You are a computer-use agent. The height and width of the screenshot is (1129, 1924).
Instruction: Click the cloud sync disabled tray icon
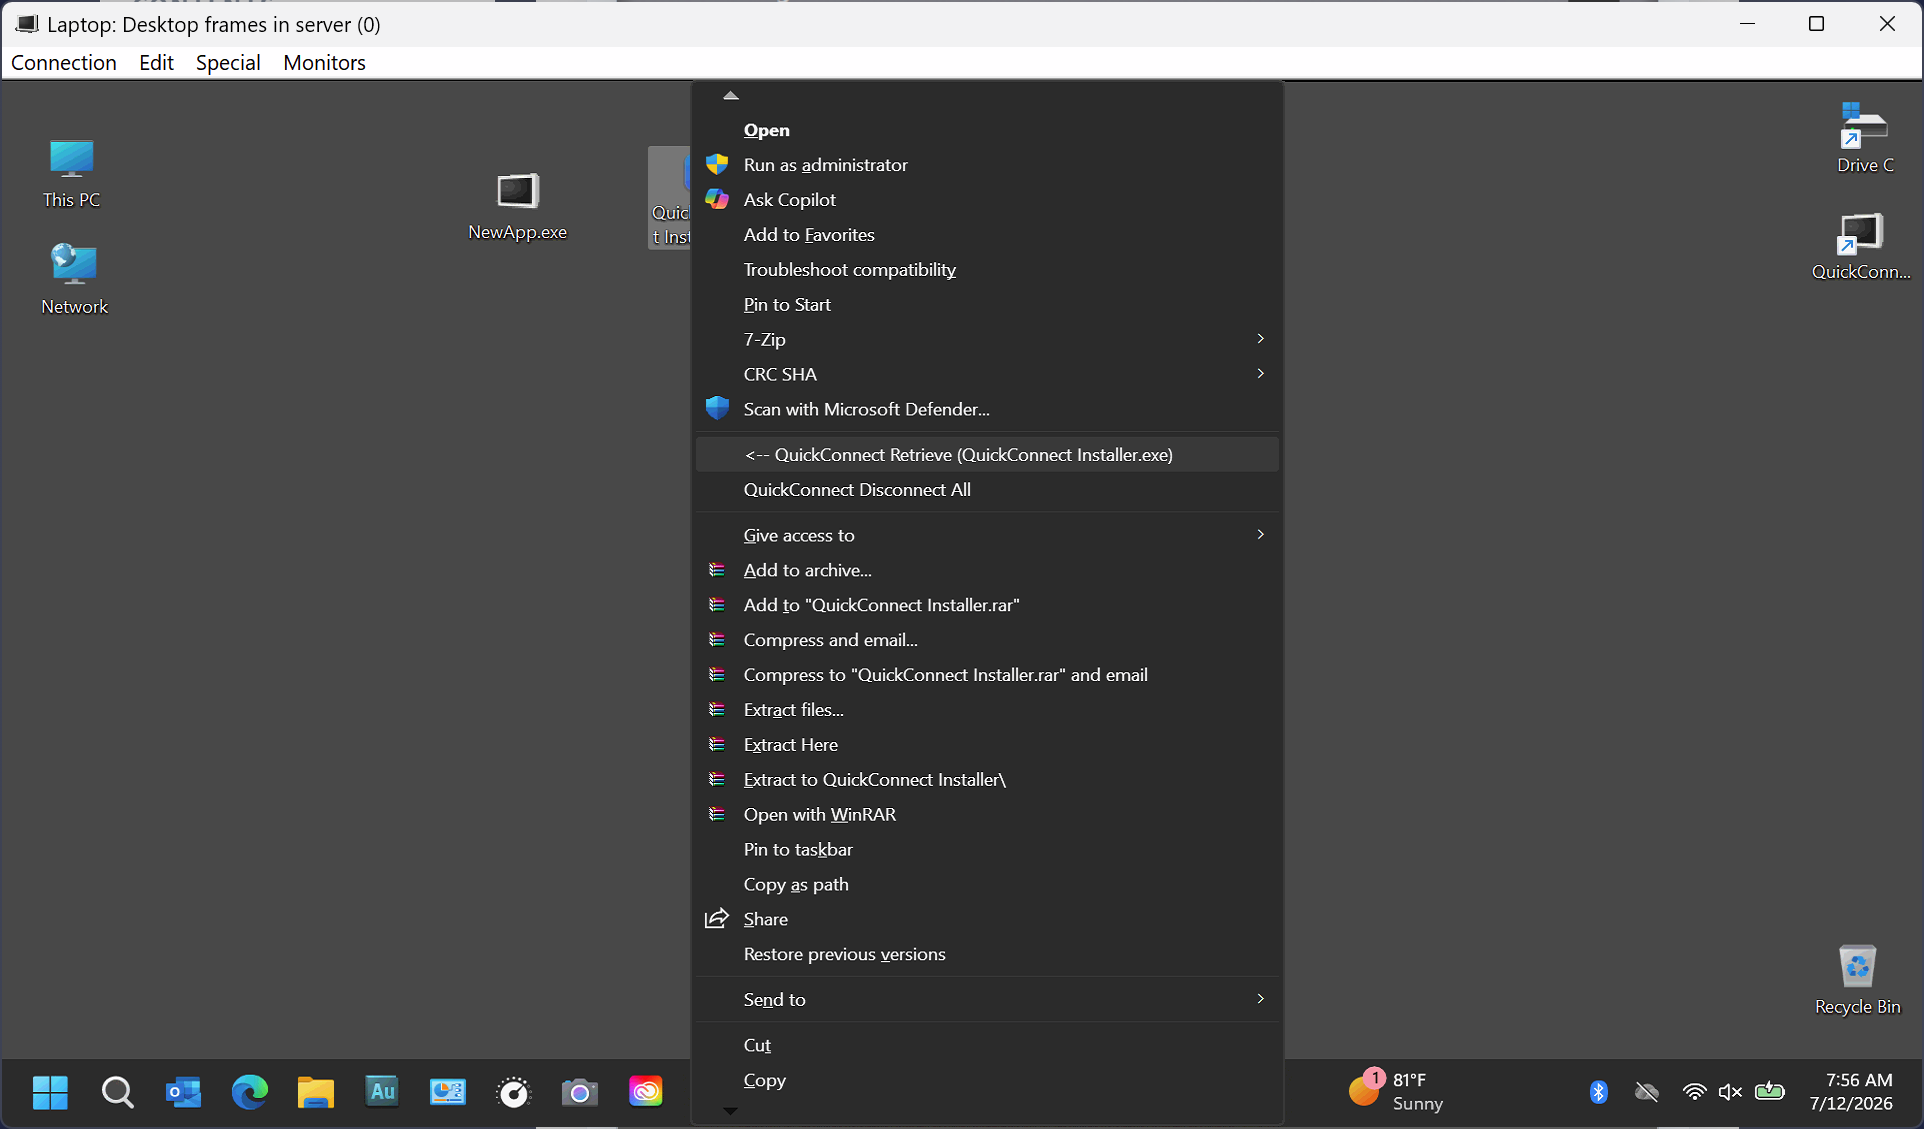(x=1647, y=1092)
